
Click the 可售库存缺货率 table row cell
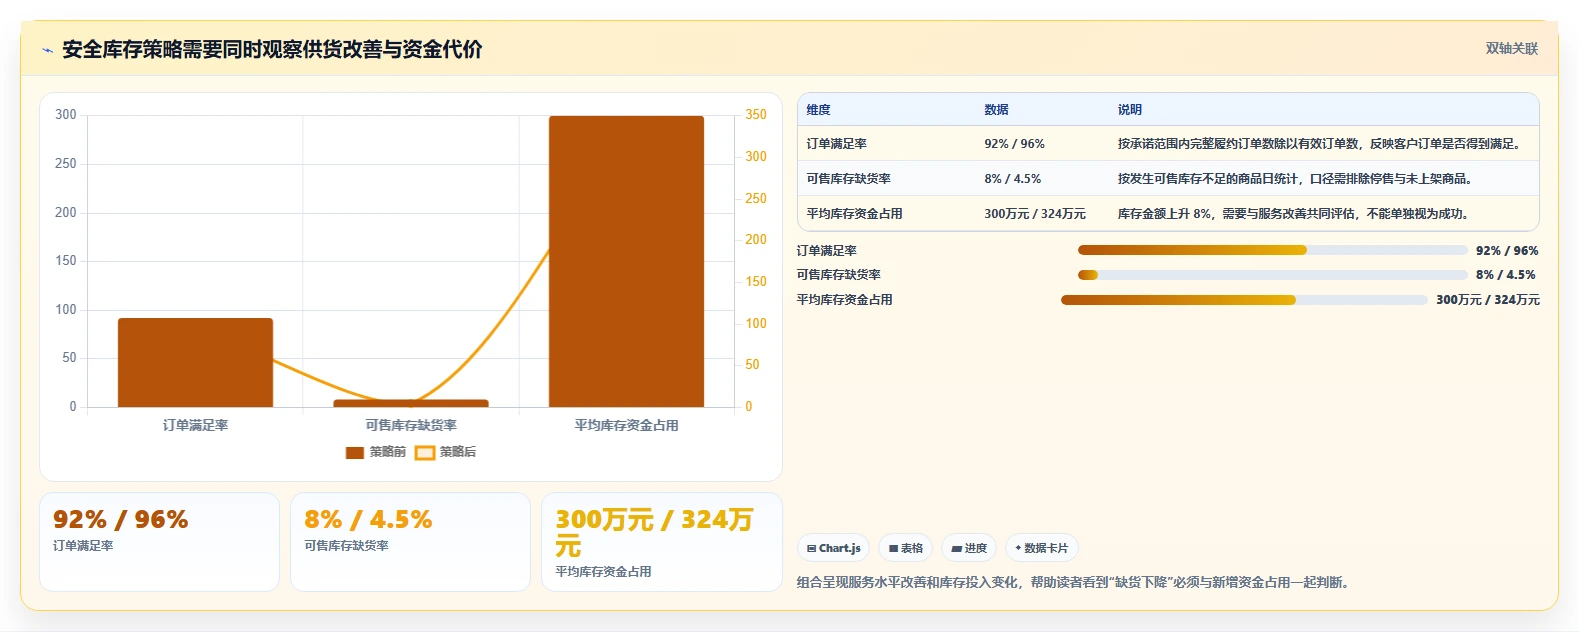[x=849, y=179]
